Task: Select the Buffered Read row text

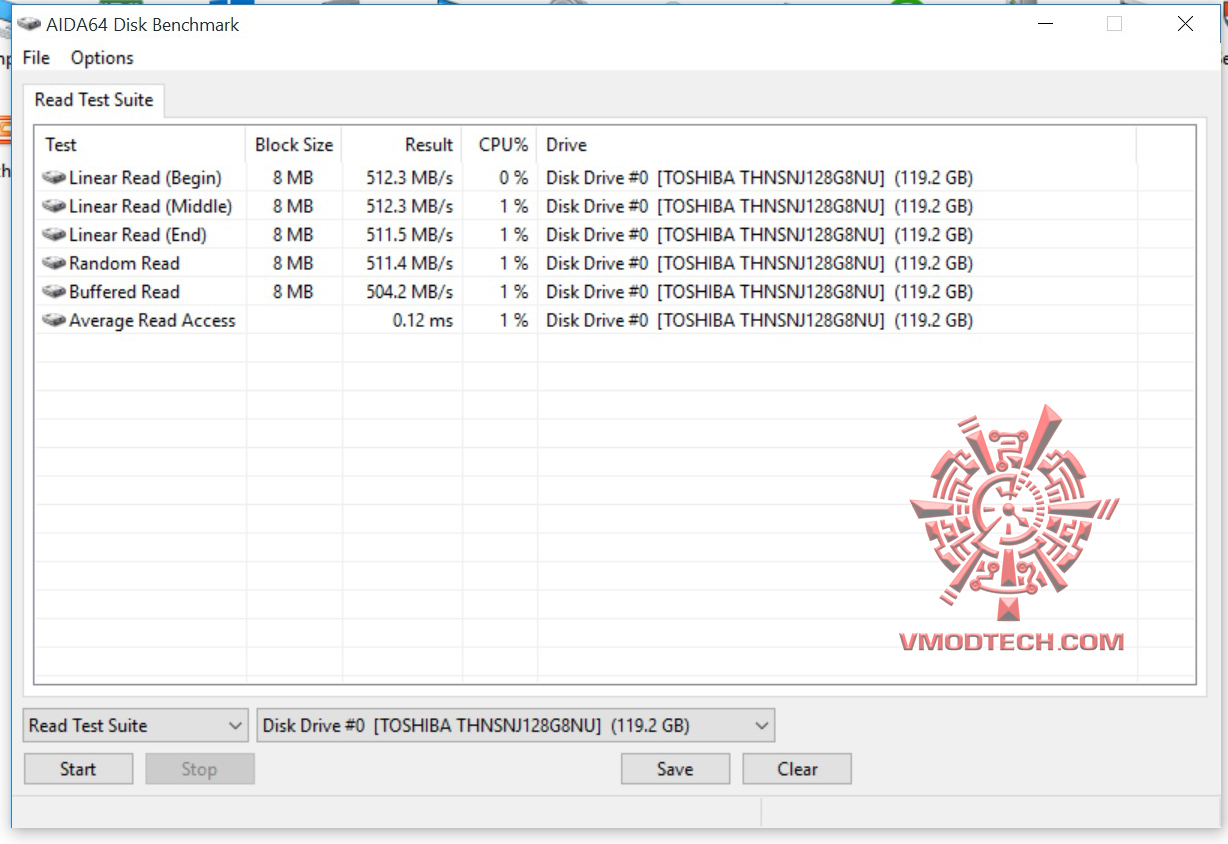Action: [x=124, y=292]
